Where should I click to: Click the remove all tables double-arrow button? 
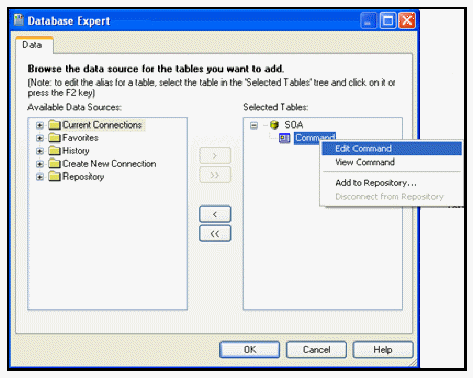[215, 233]
